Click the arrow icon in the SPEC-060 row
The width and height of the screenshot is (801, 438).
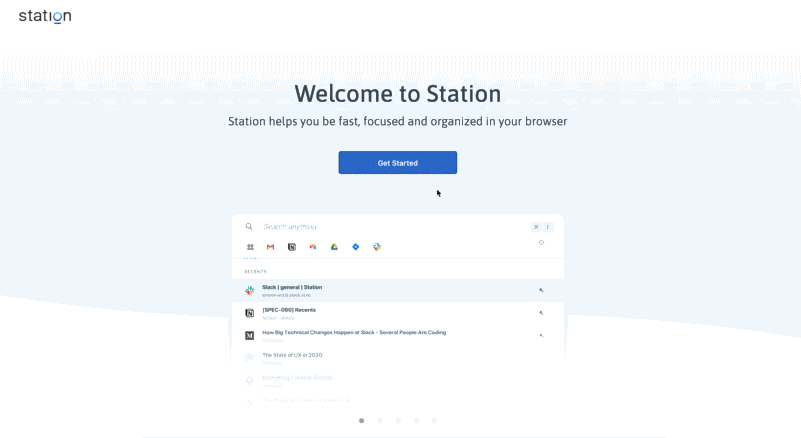tap(541, 313)
